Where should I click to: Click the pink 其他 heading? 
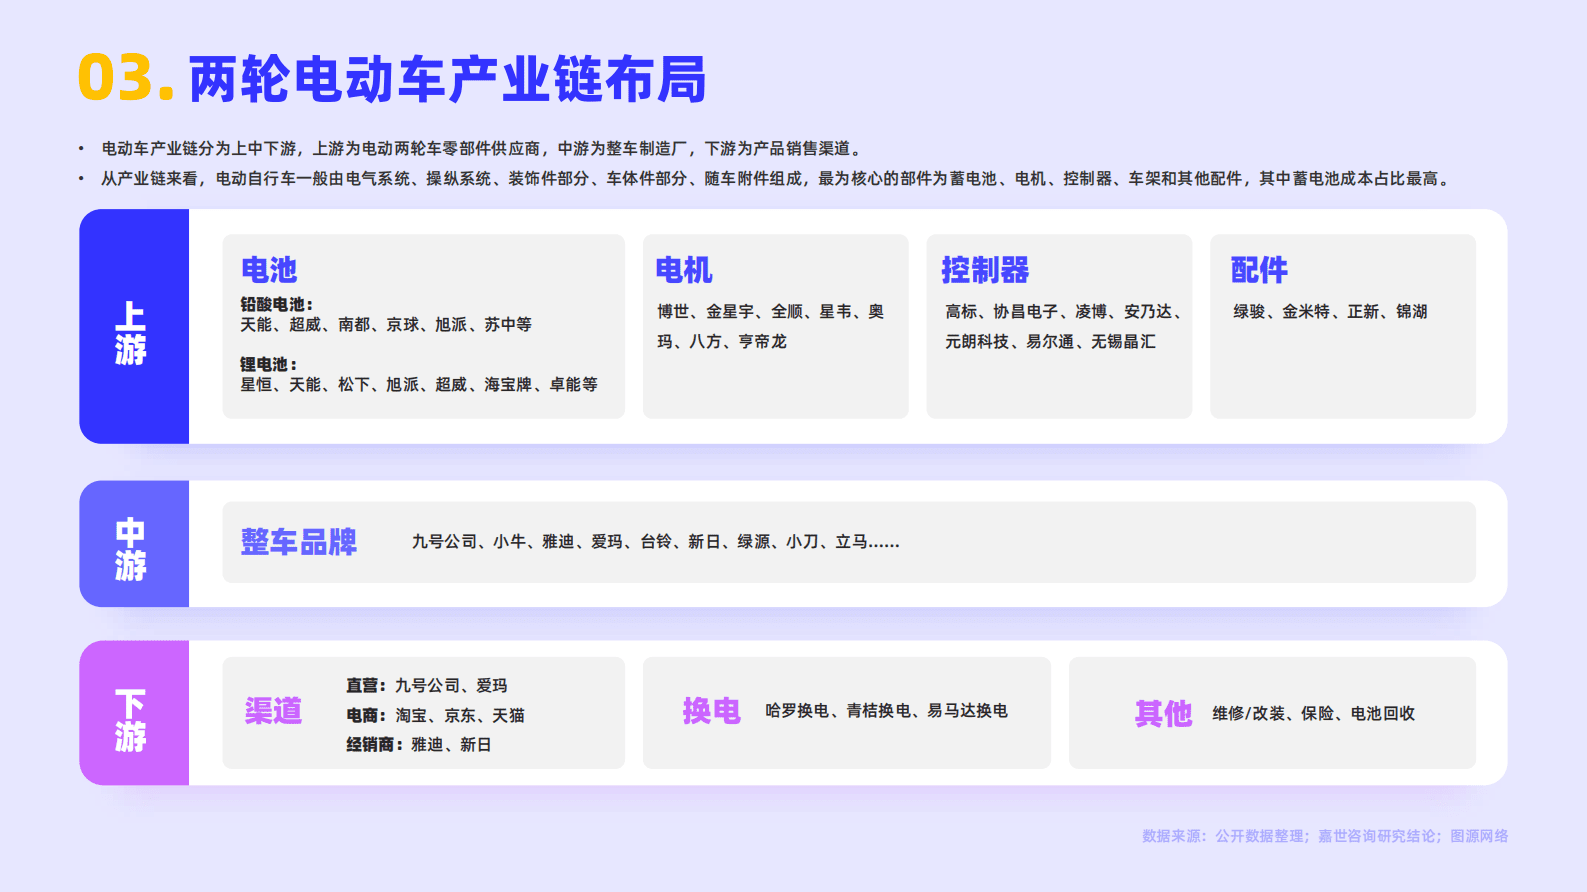coord(1163,714)
